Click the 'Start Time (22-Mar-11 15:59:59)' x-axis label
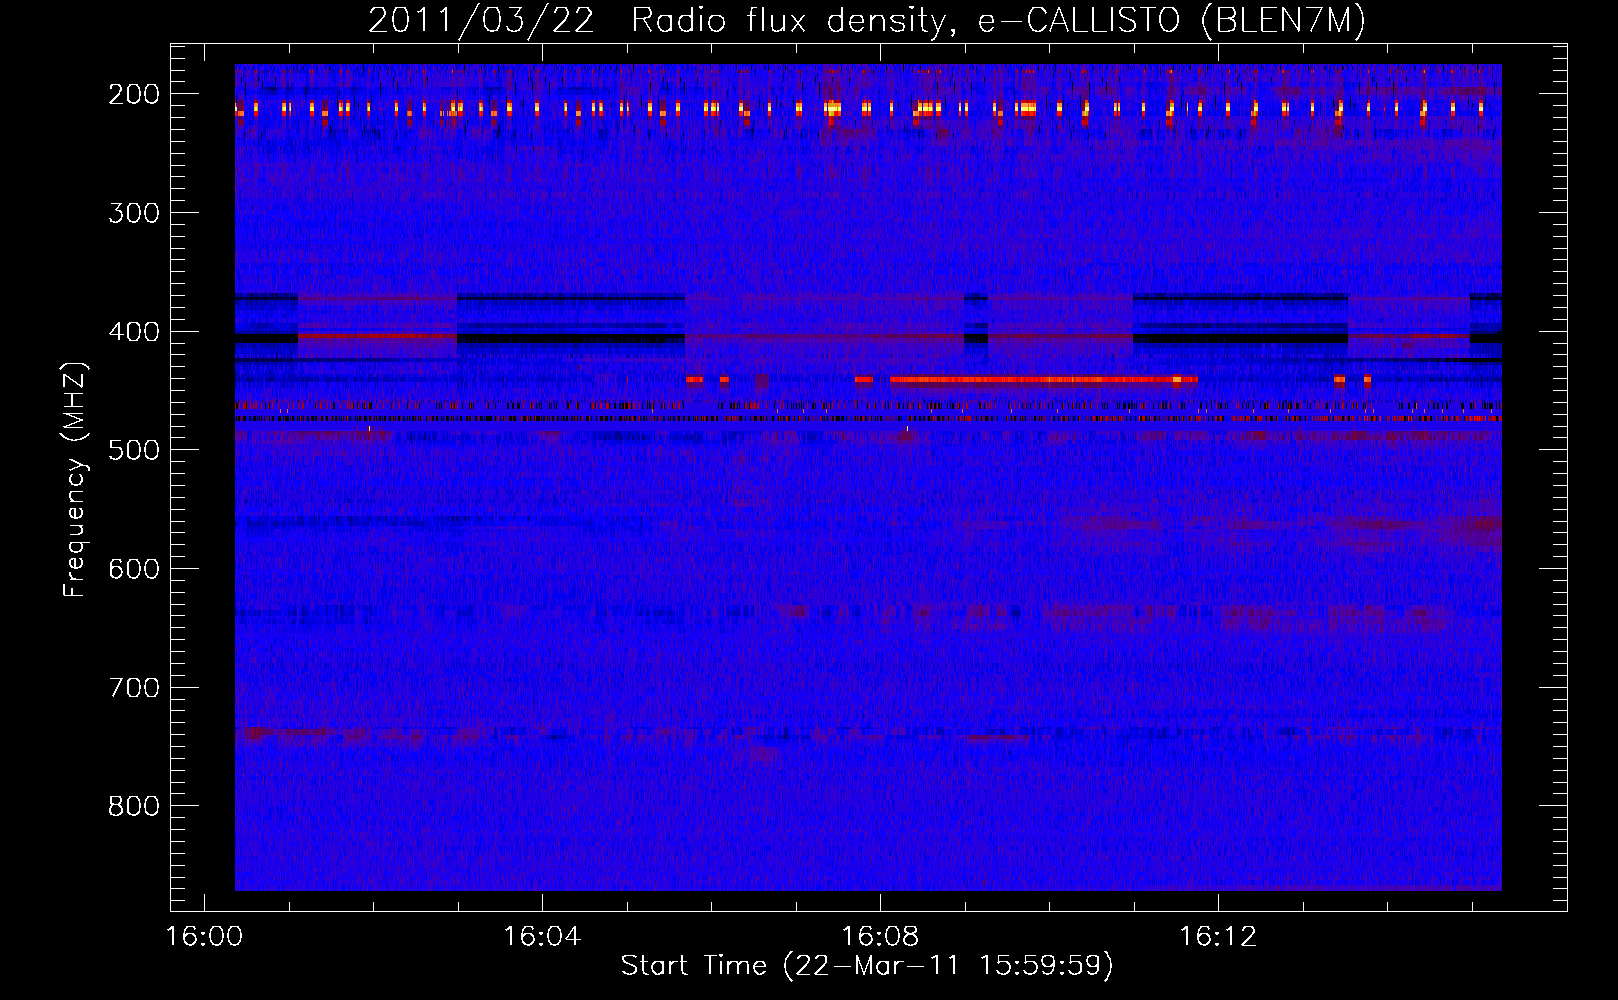Screen dimensions: 1618x1000 pos(867,966)
